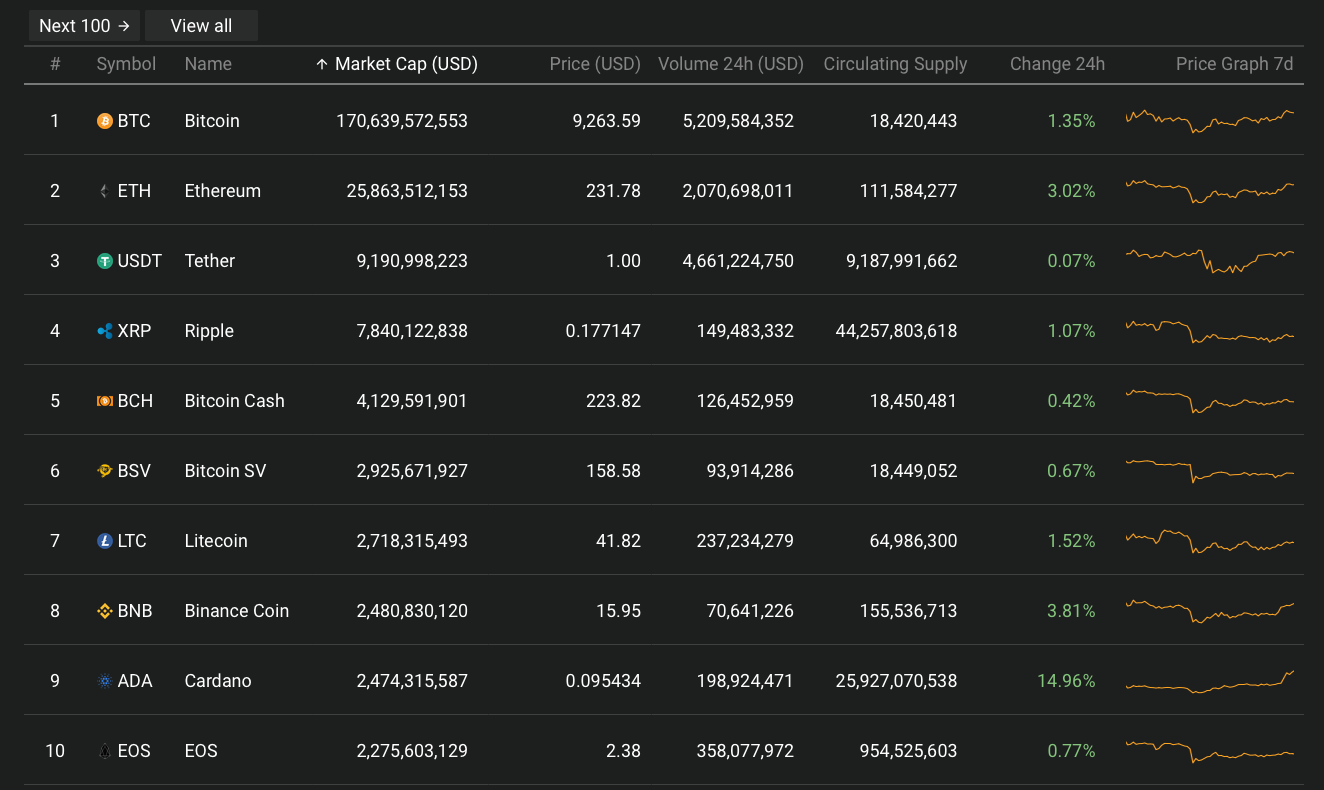Viewport: 1324px width, 790px height.
Task: Click the Ethereum ETH coin icon
Action: click(x=105, y=191)
